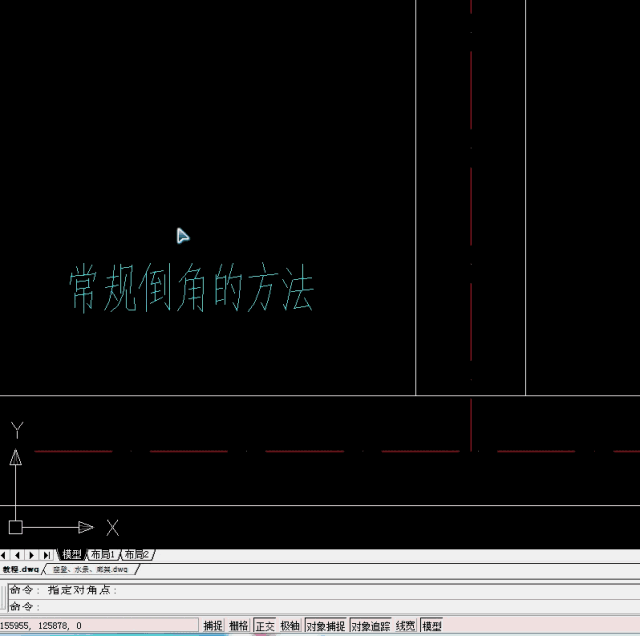This screenshot has height=636, width=640.
Task: Toggle 捕捉 snap mode in status bar
Action: pos(213,626)
